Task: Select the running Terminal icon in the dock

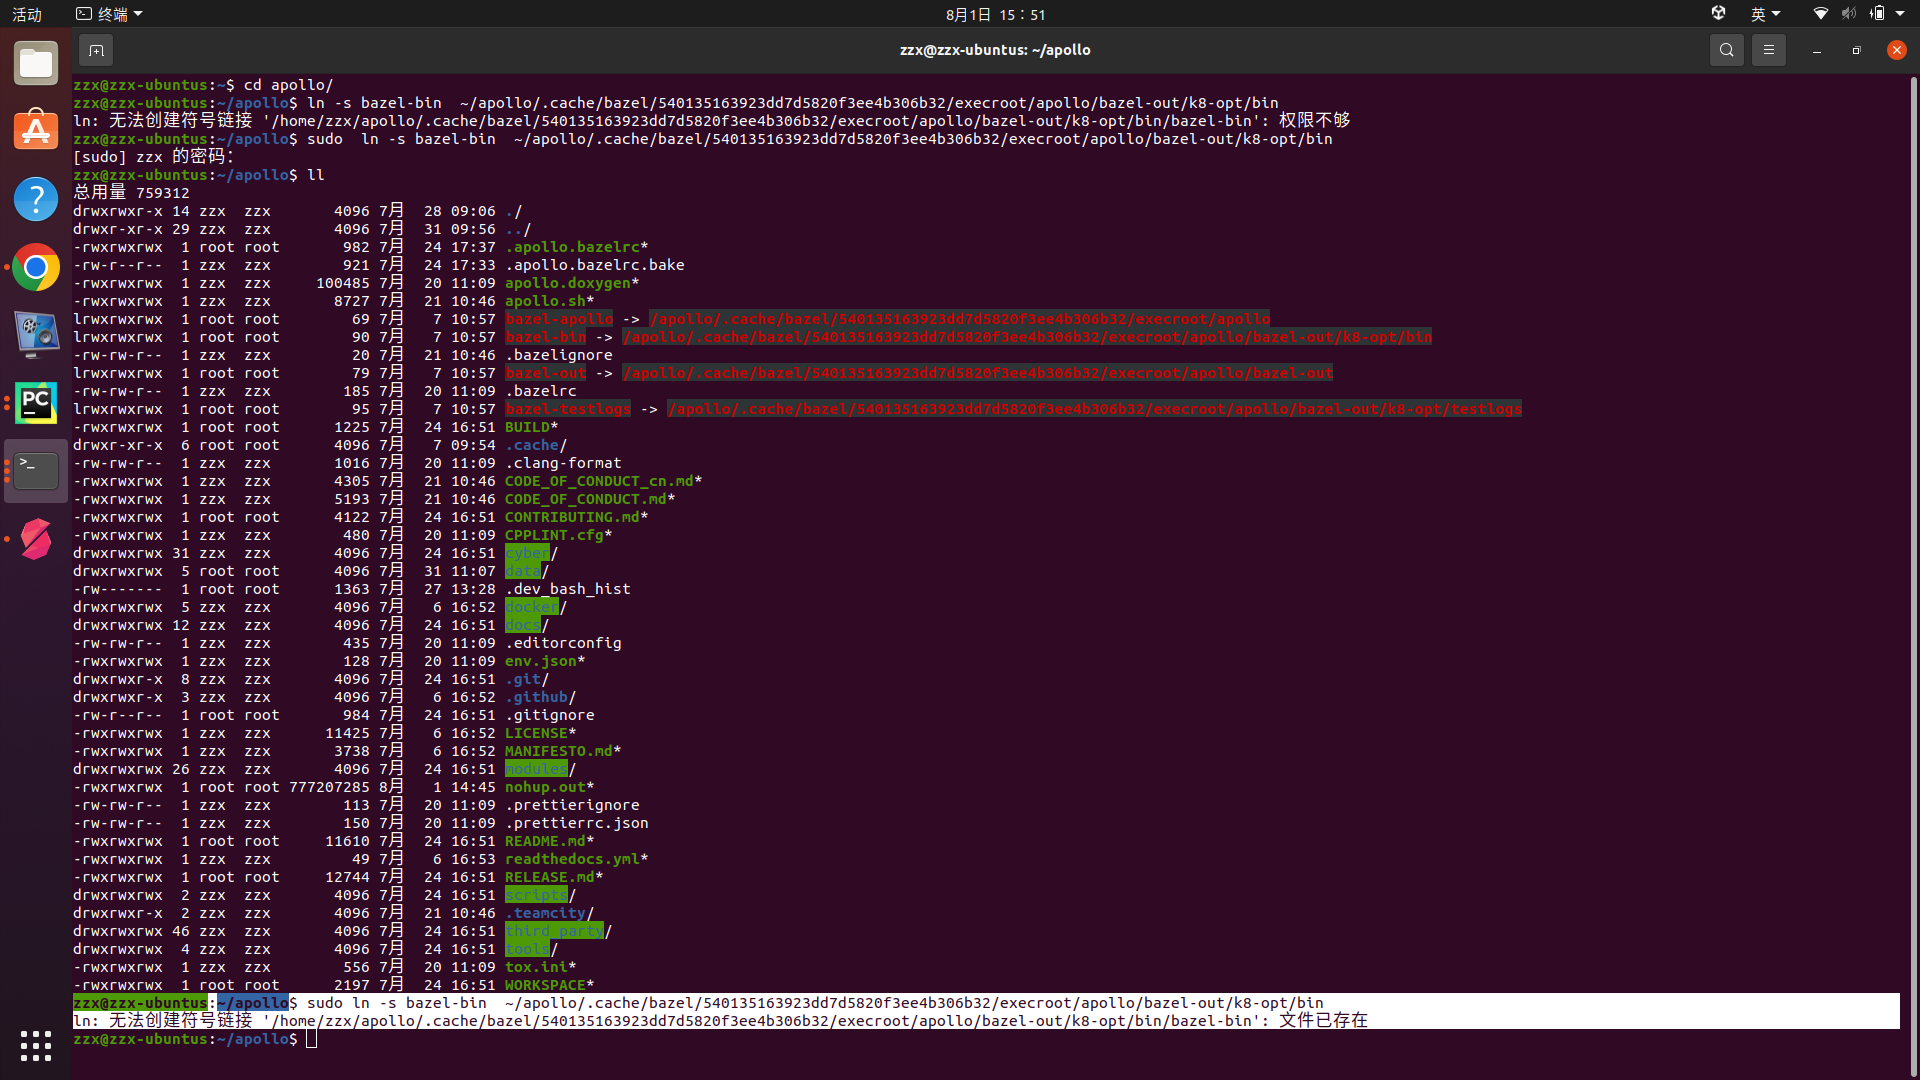Action: tap(35, 470)
